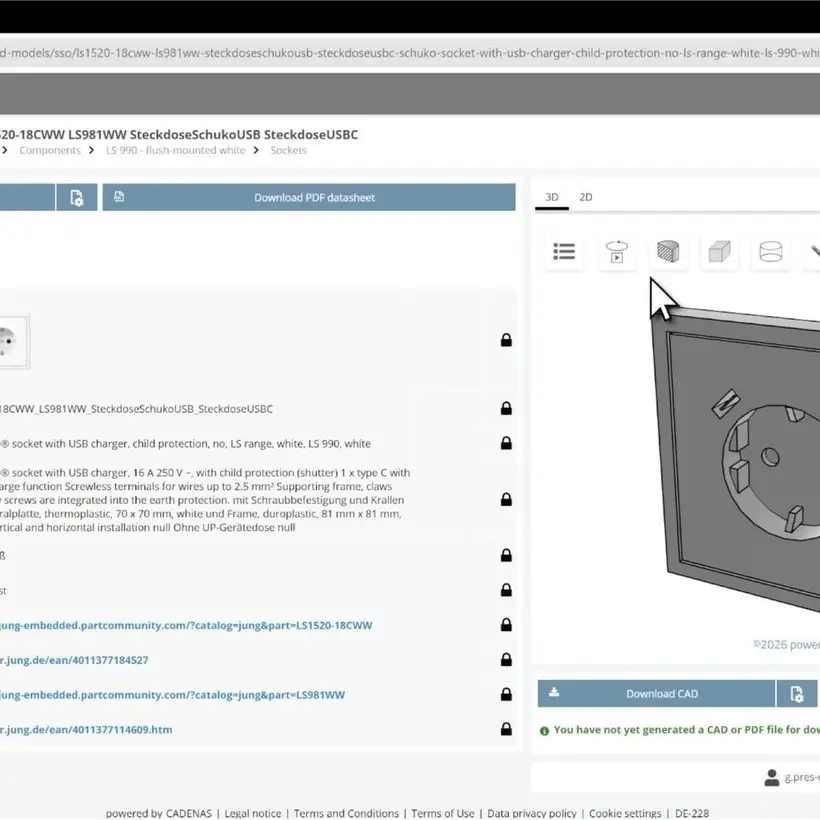Click powered by CADENAS footer text
The image size is (820, 820).
(158, 813)
